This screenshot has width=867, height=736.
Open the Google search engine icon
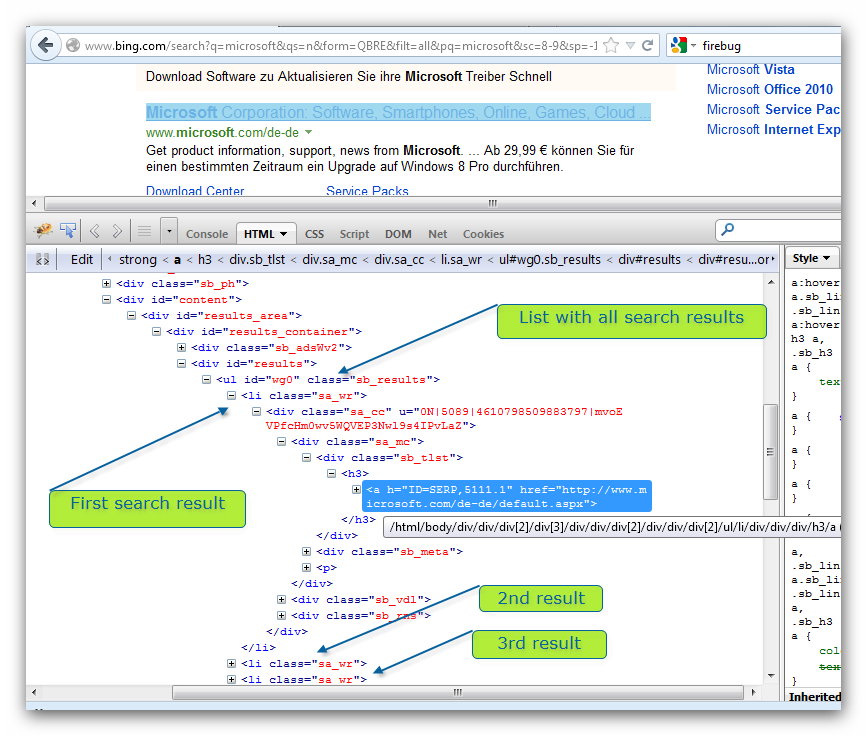click(678, 44)
